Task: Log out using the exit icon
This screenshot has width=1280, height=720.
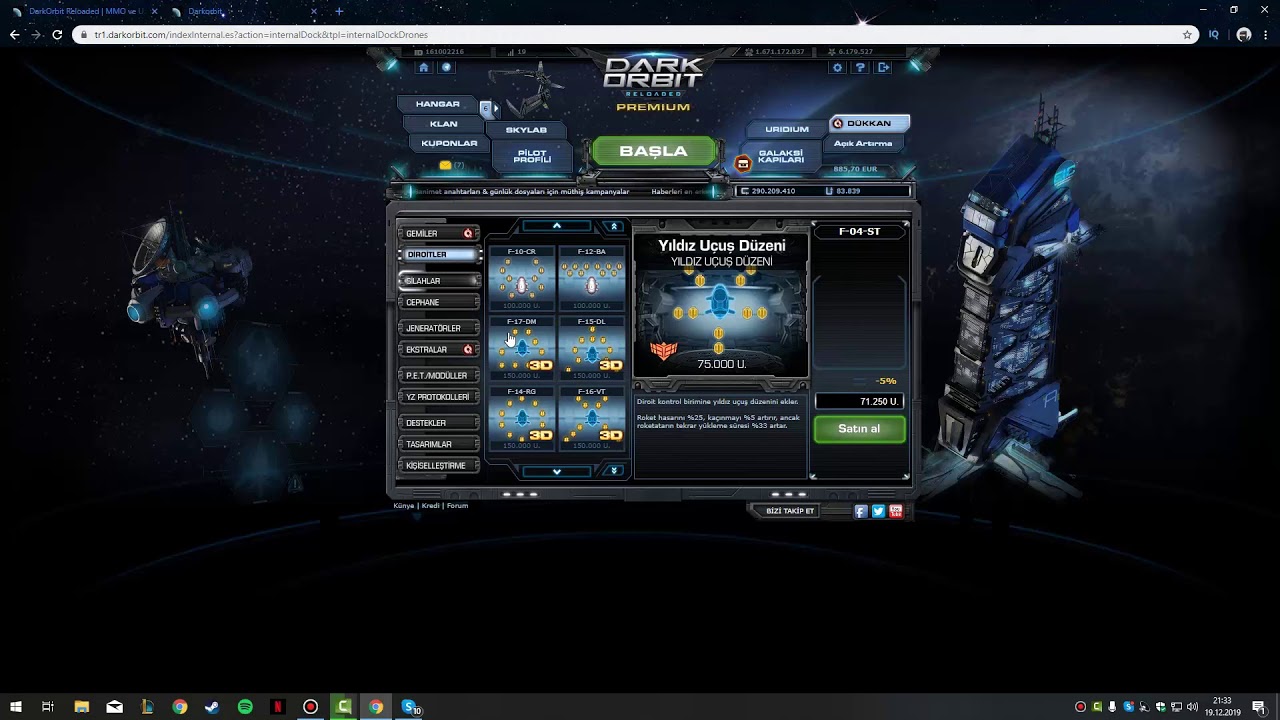Action: tap(883, 68)
